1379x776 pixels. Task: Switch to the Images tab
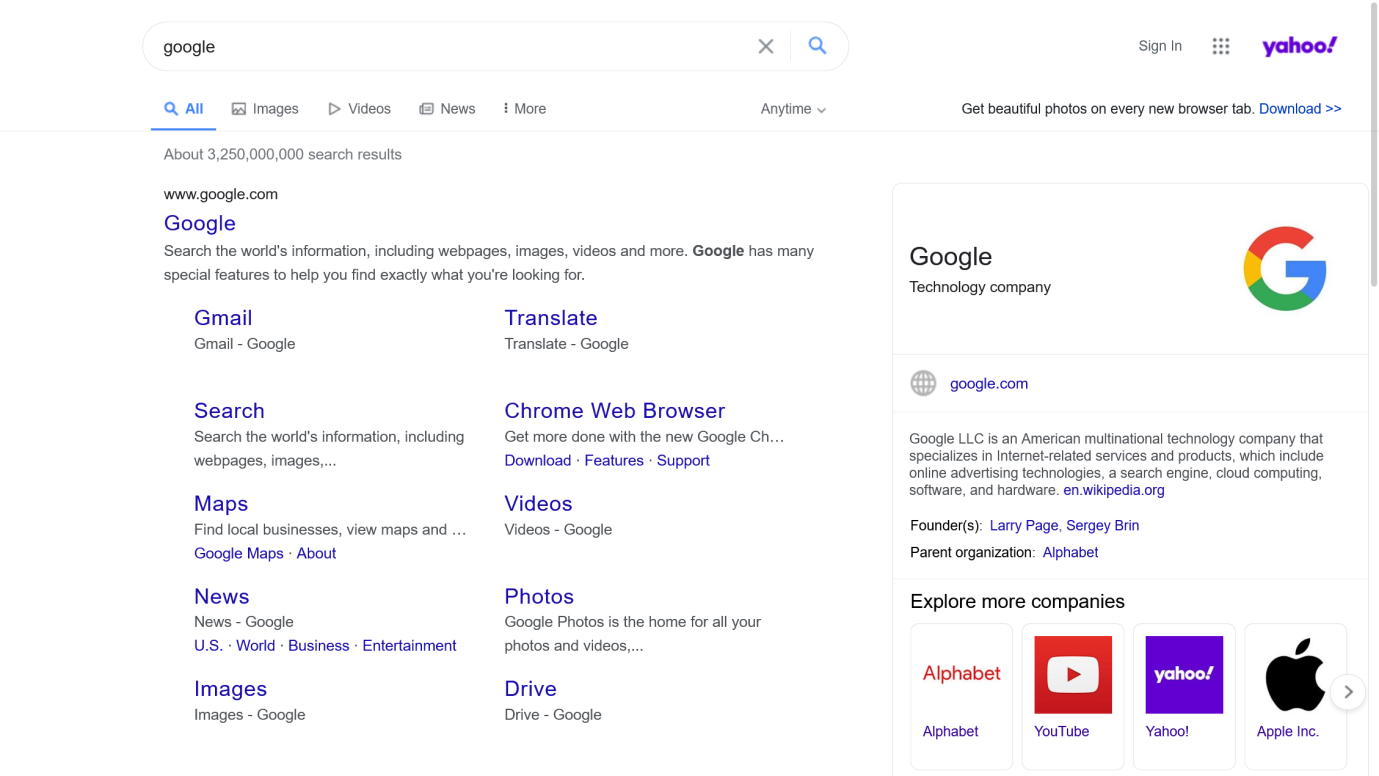(265, 109)
